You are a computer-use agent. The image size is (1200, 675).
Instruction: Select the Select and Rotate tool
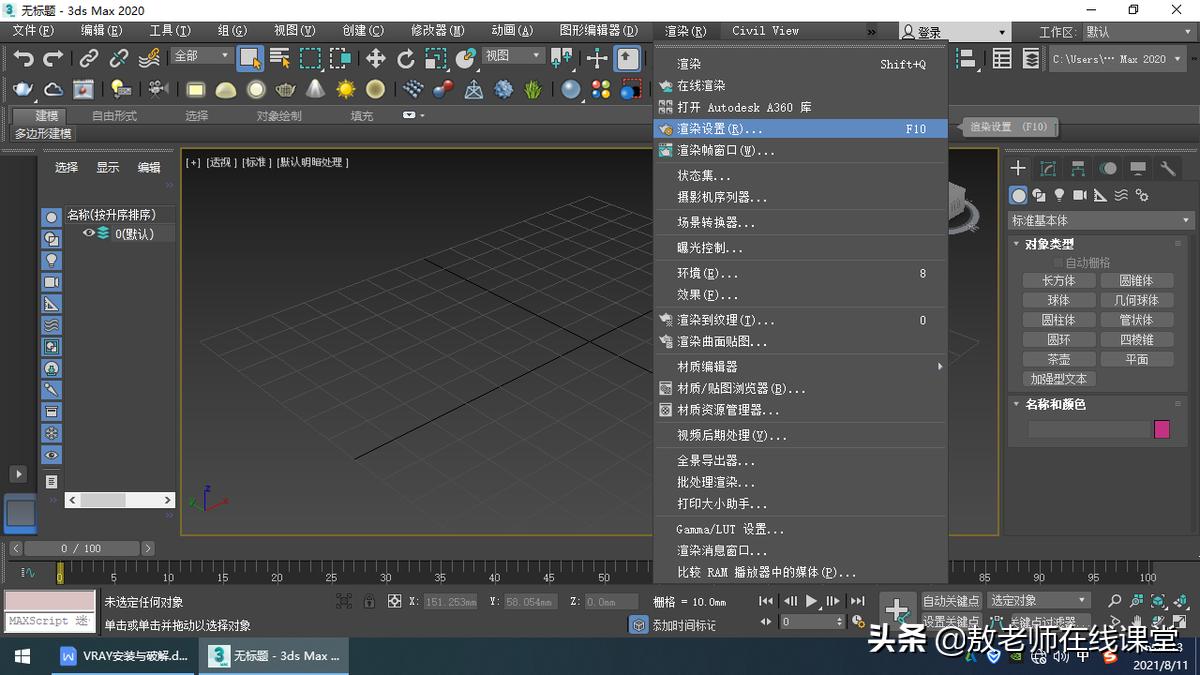pos(405,59)
